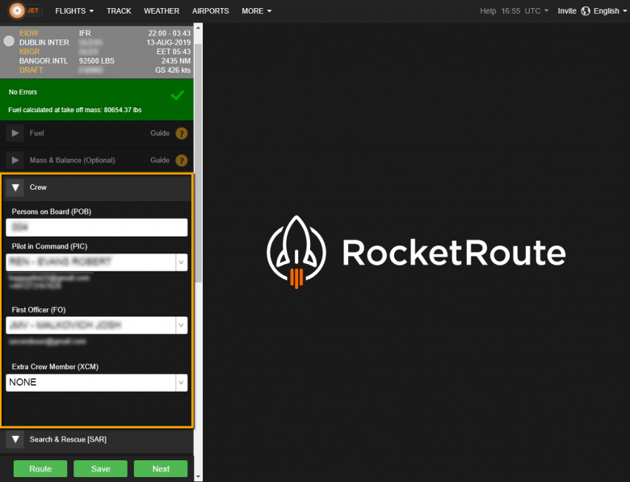The width and height of the screenshot is (630, 482).
Task: Expand the Mass & Balance (Optional) section
Action: point(15,160)
